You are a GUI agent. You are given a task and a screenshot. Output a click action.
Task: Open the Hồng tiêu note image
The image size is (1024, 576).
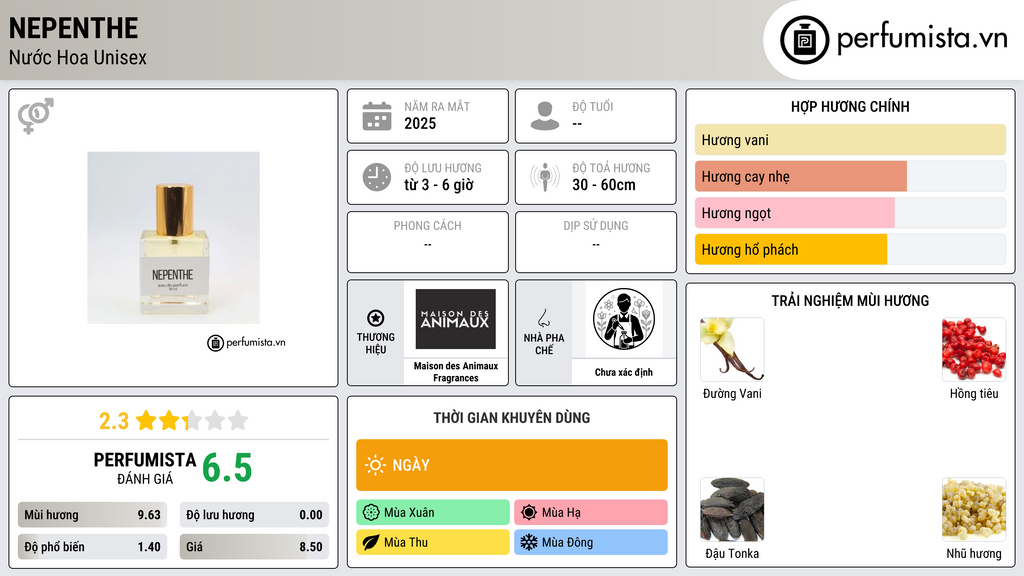point(974,349)
